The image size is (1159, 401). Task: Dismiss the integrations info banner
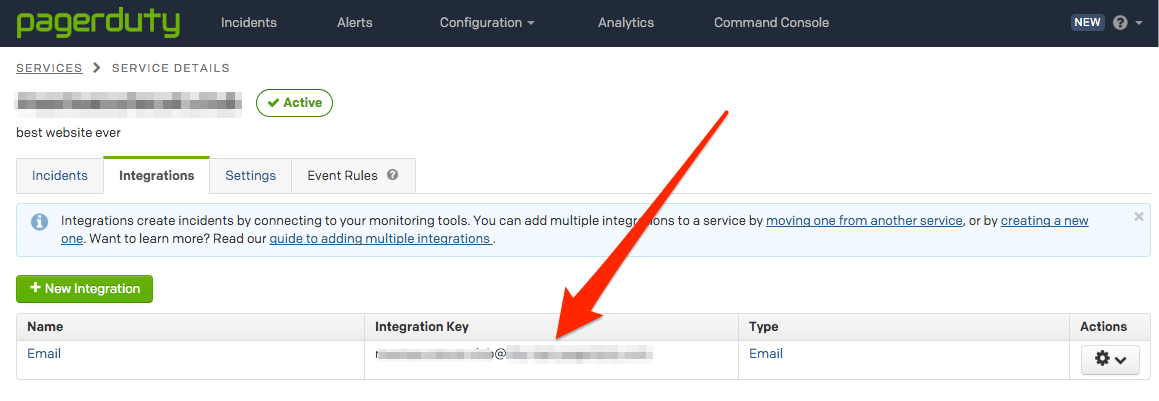point(1138,216)
